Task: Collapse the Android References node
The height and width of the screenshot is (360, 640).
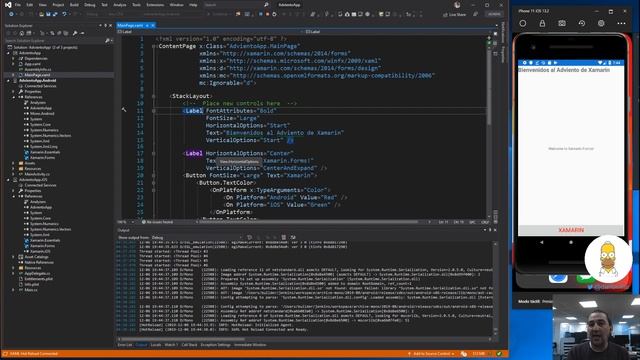Action: pyautogui.click(x=13, y=97)
